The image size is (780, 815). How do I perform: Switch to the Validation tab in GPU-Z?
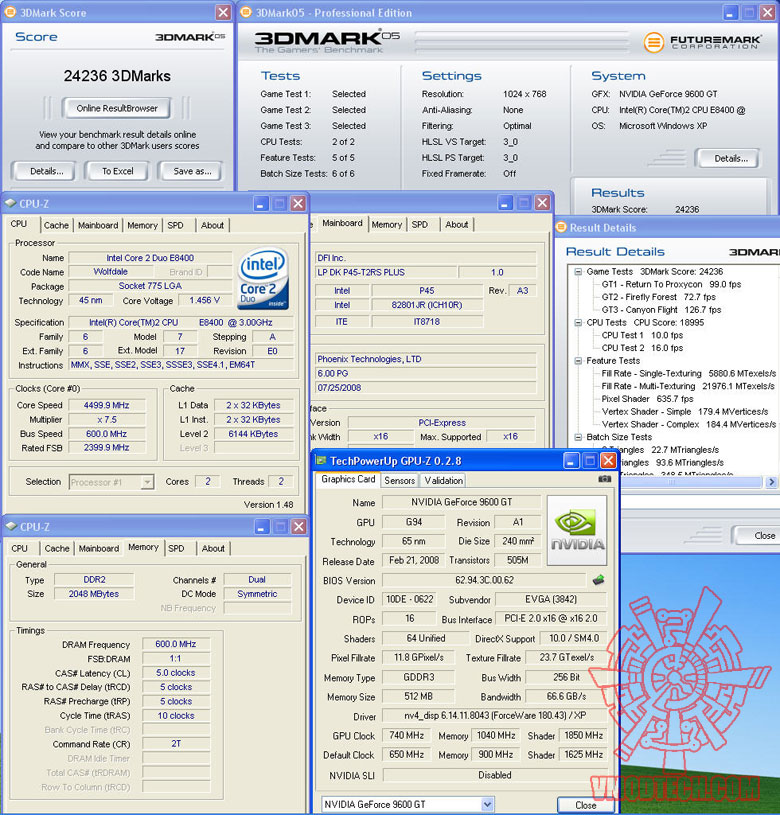(443, 481)
